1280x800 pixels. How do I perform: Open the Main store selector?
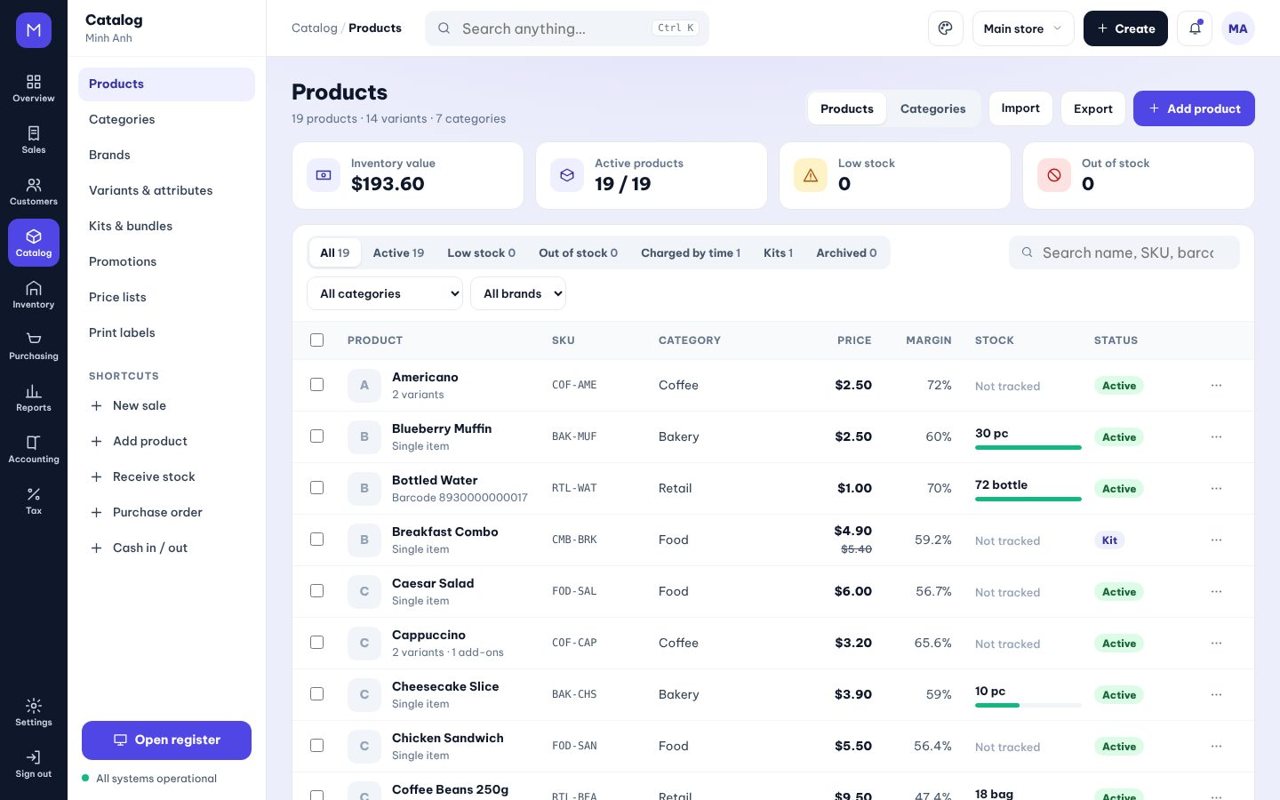point(1023,28)
